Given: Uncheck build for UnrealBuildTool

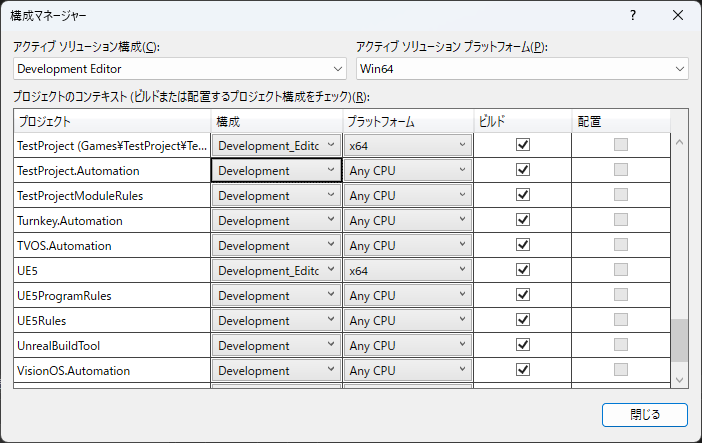Looking at the screenshot, I should 523,344.
